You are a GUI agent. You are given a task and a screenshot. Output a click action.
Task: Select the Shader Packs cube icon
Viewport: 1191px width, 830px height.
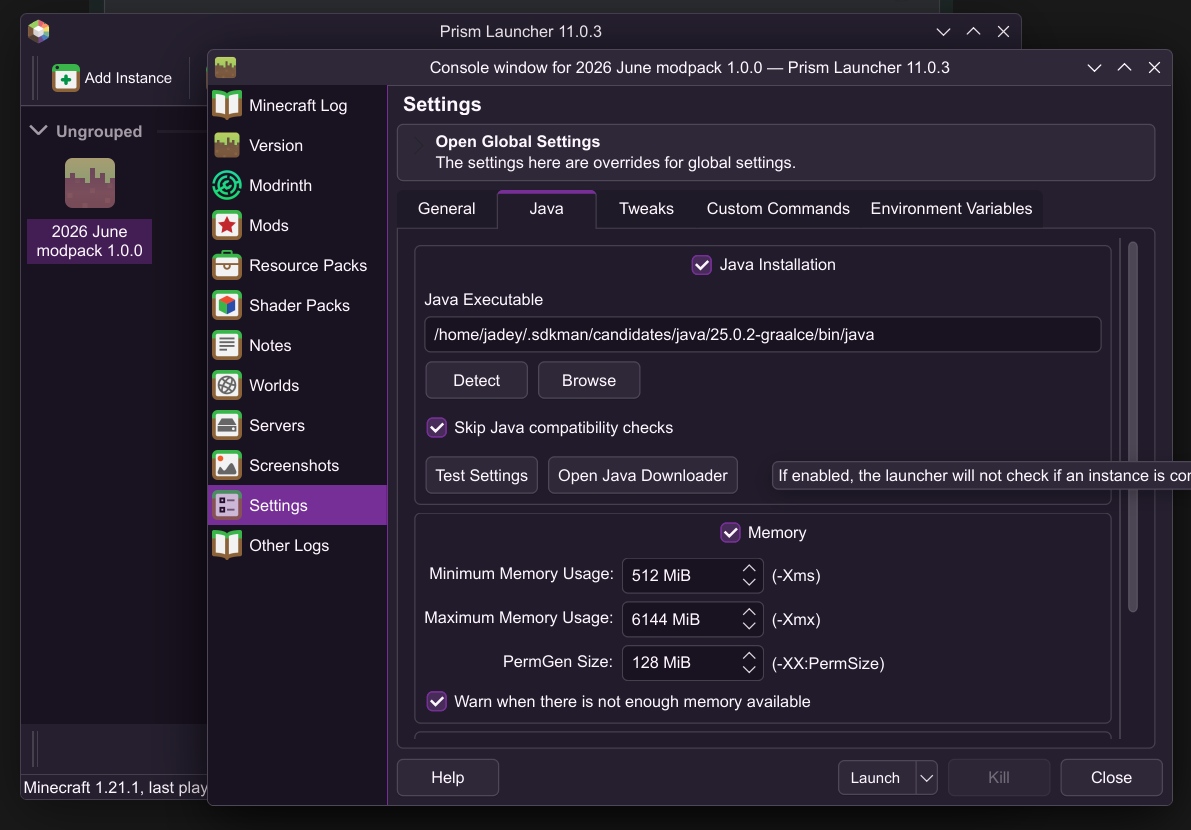coord(226,305)
